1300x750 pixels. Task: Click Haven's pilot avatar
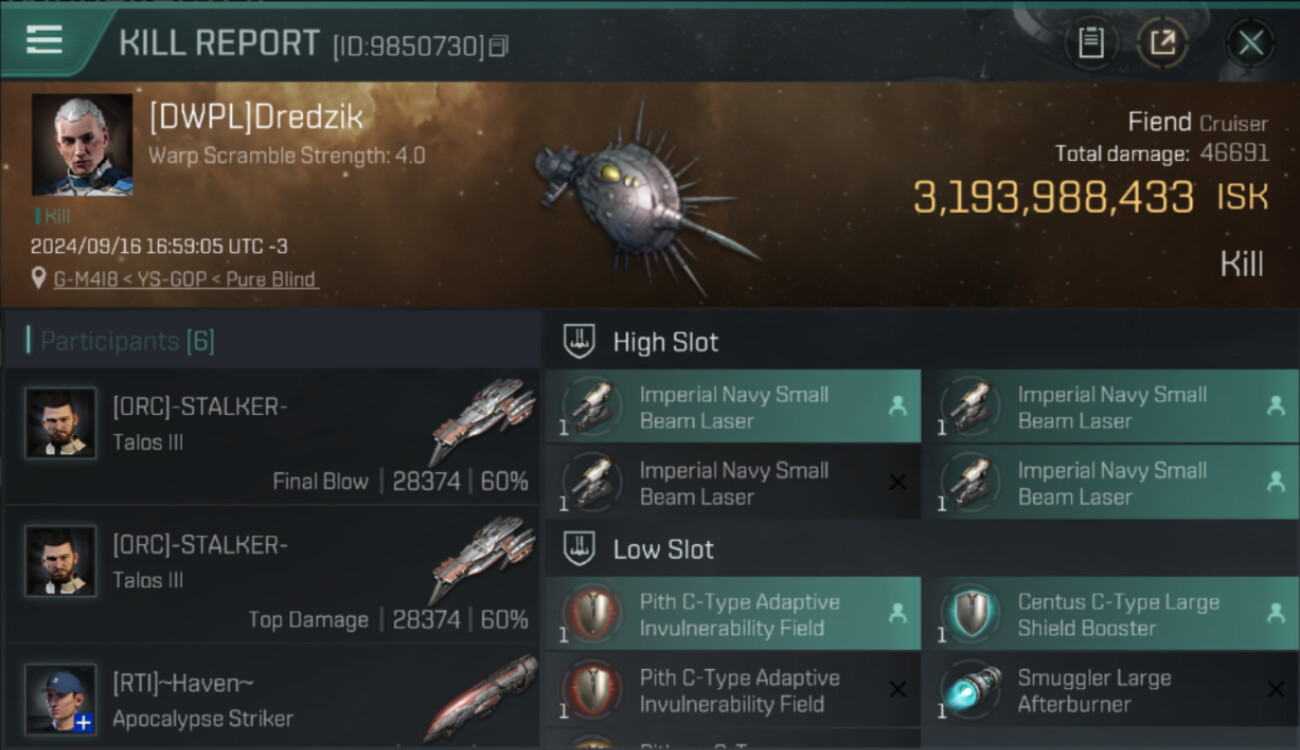61,698
